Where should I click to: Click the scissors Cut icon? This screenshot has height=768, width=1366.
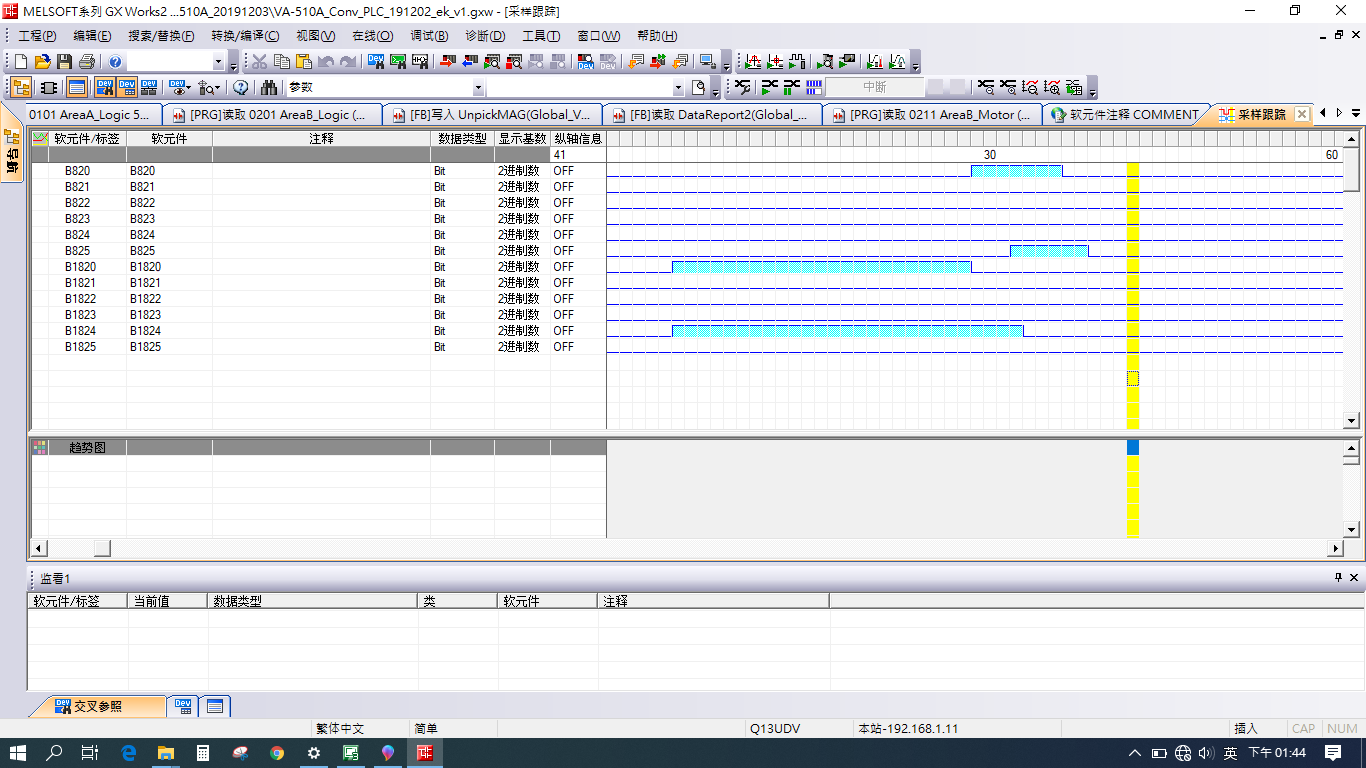click(259, 62)
